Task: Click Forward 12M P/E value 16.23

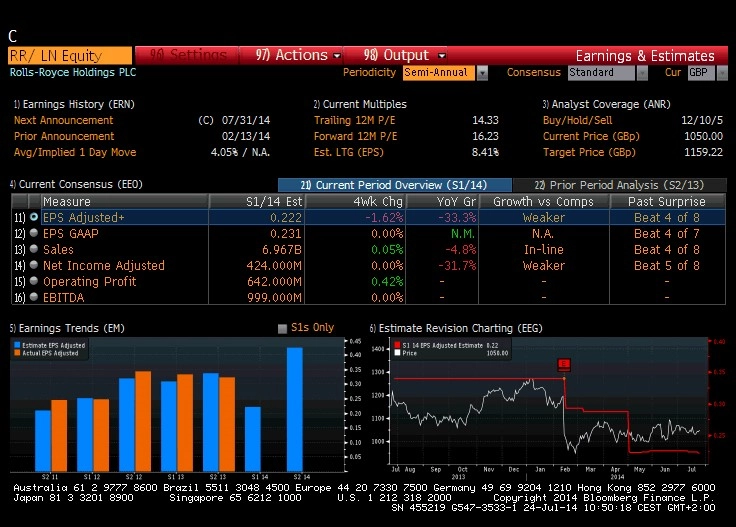Action: click(485, 136)
